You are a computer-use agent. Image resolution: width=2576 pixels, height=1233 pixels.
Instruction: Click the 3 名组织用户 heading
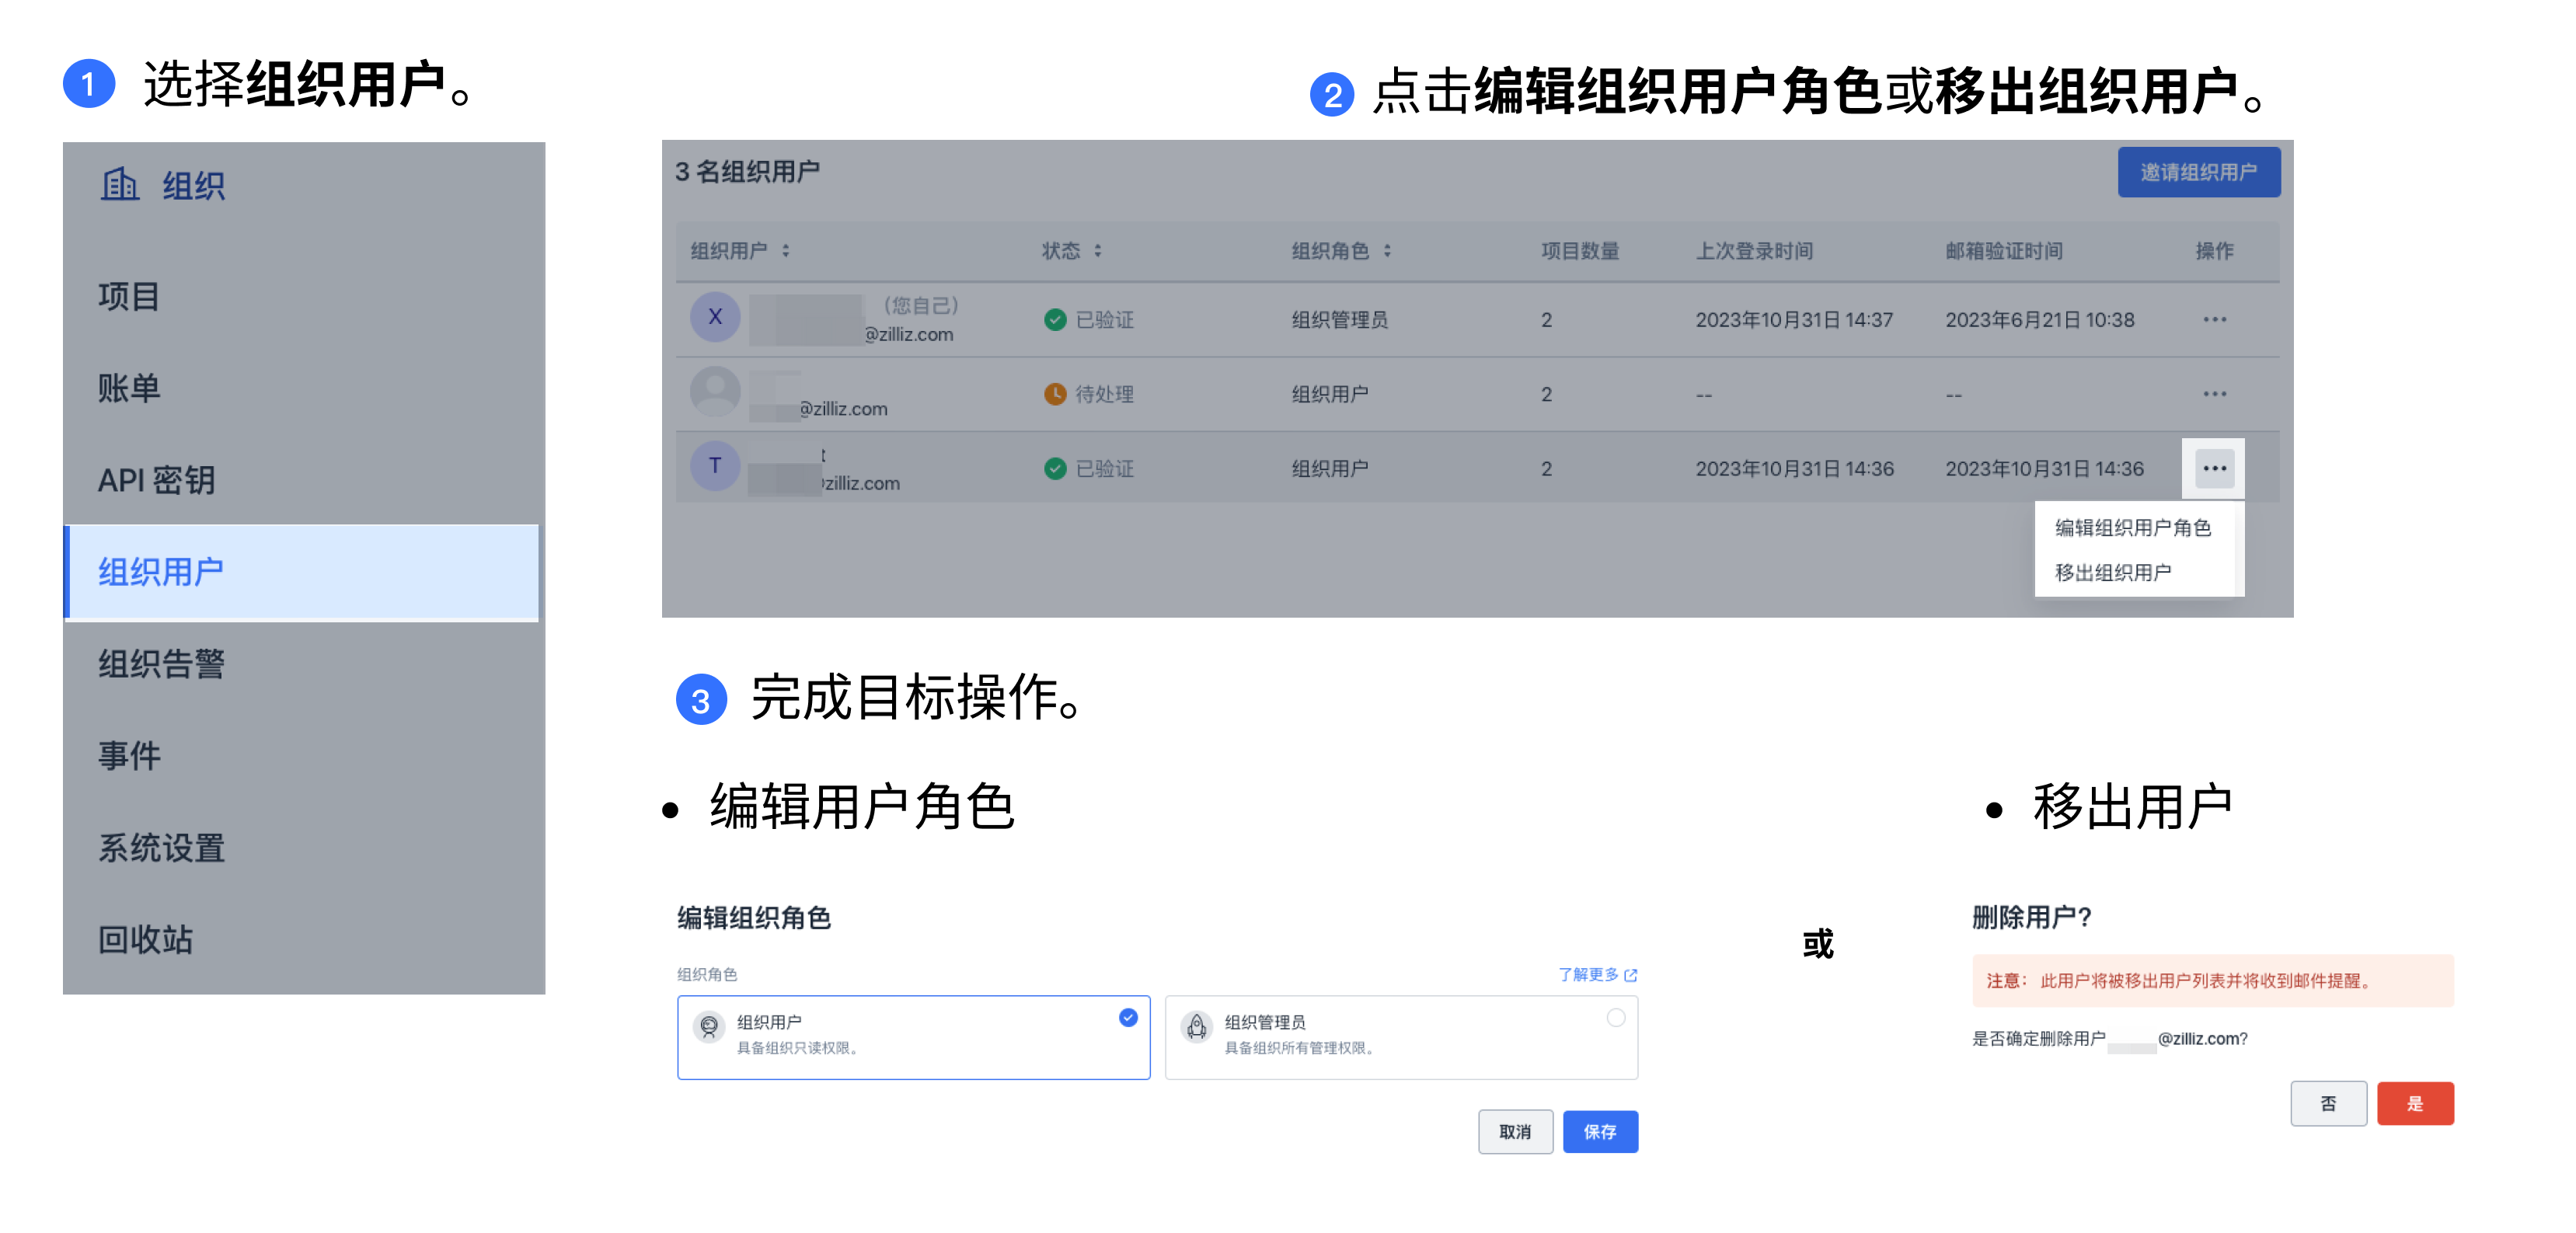click(747, 172)
